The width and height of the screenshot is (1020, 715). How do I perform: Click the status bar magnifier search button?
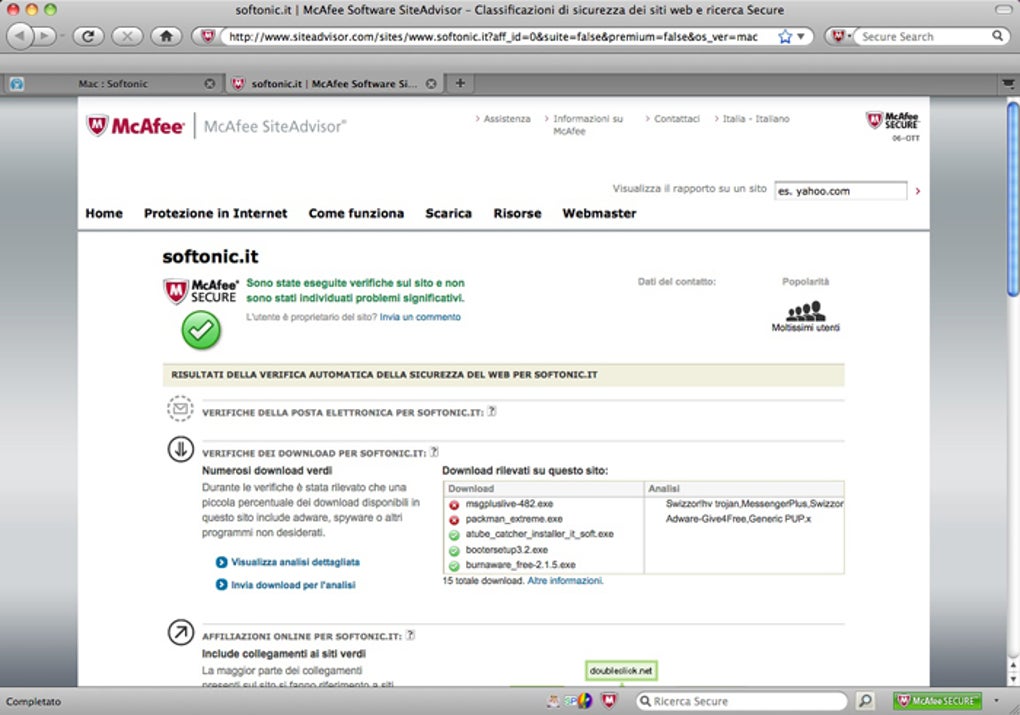pos(865,701)
